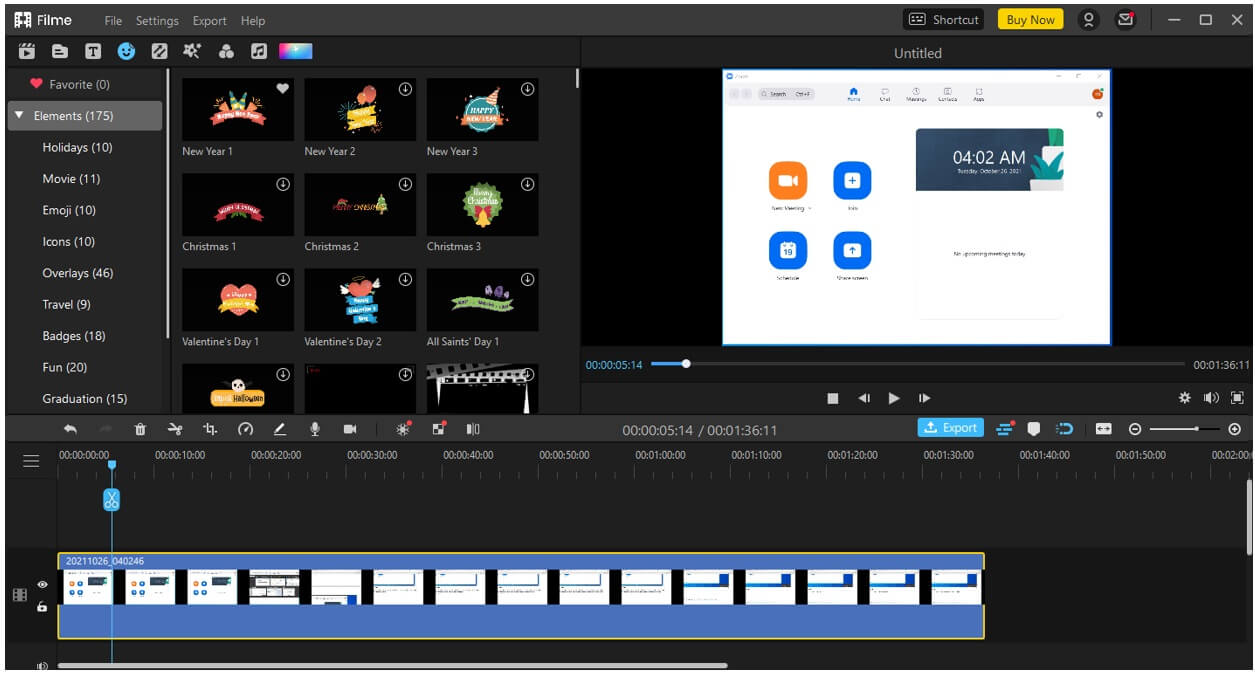Collapse the Elements (175) category
1255x683 pixels.
(x=19, y=116)
